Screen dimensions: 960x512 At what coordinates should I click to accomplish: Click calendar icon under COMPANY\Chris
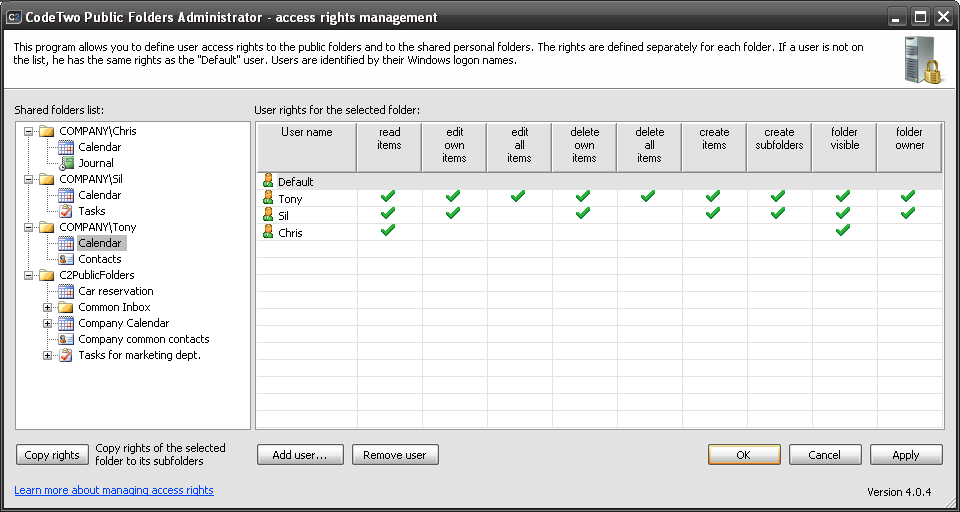66,147
